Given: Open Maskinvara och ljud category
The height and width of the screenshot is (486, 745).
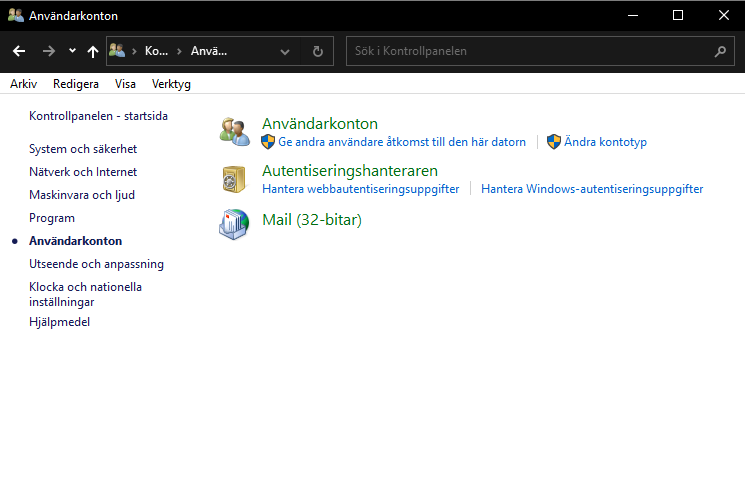Looking at the screenshot, I should [x=82, y=195].
